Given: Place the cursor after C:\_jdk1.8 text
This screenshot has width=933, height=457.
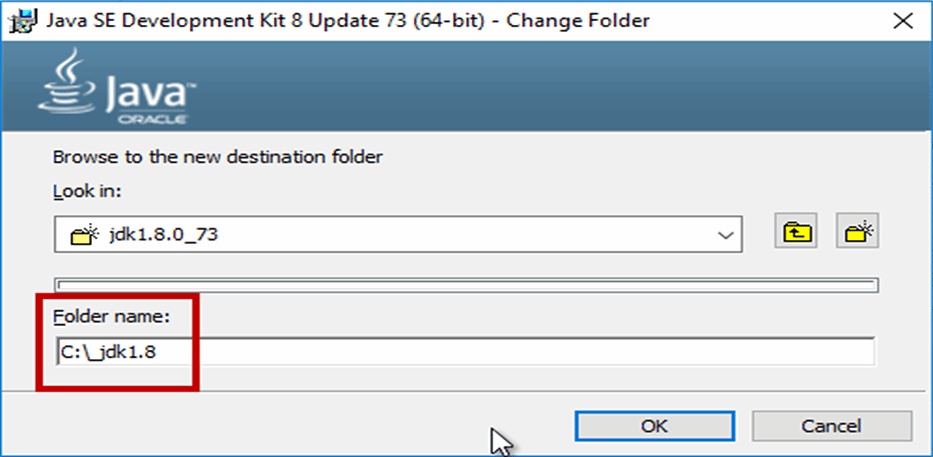Looking at the screenshot, I should [x=157, y=352].
